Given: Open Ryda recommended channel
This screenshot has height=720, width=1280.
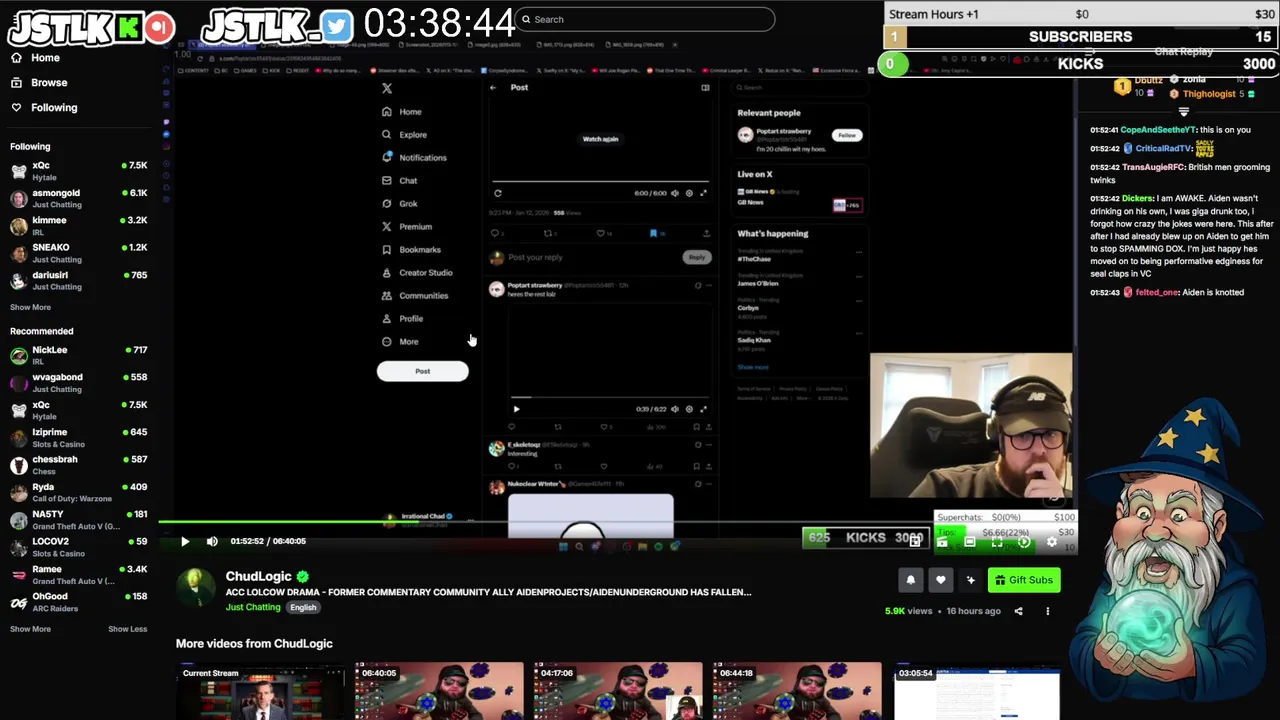Looking at the screenshot, I should pyautogui.click(x=78, y=493).
